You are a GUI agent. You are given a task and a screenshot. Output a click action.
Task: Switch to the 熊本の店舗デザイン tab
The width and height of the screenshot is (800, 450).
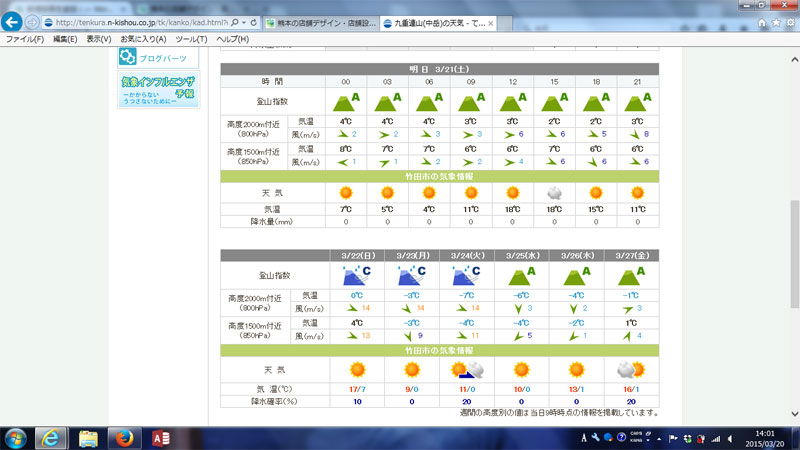pyautogui.click(x=321, y=23)
